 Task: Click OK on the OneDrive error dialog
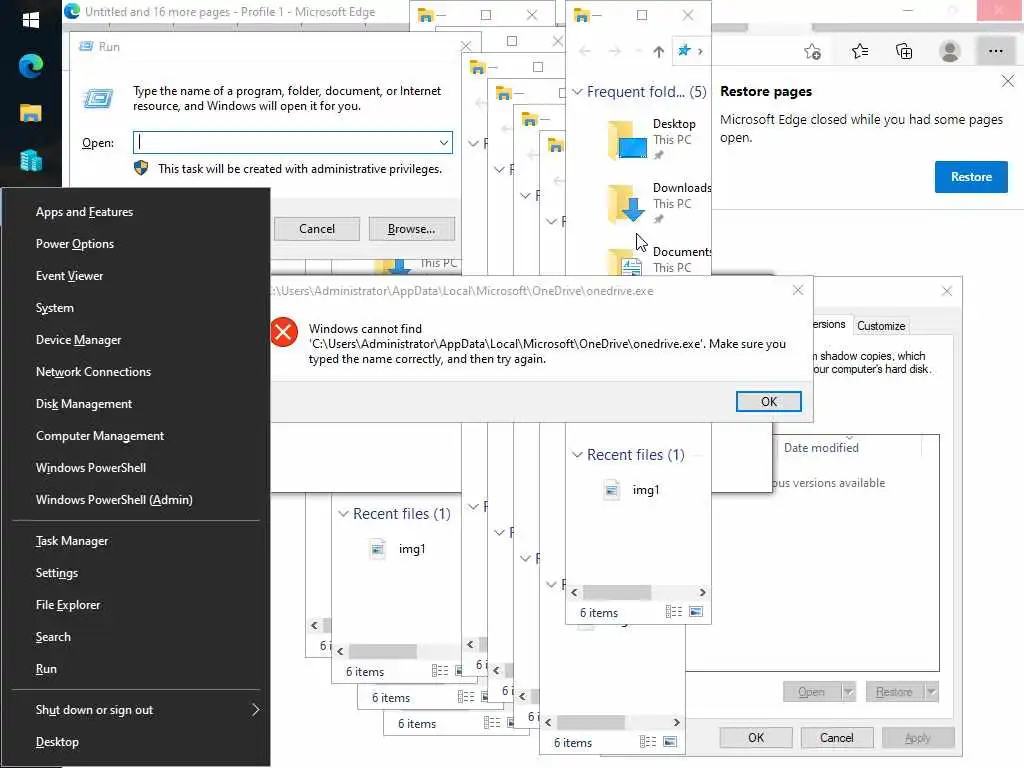pos(768,401)
